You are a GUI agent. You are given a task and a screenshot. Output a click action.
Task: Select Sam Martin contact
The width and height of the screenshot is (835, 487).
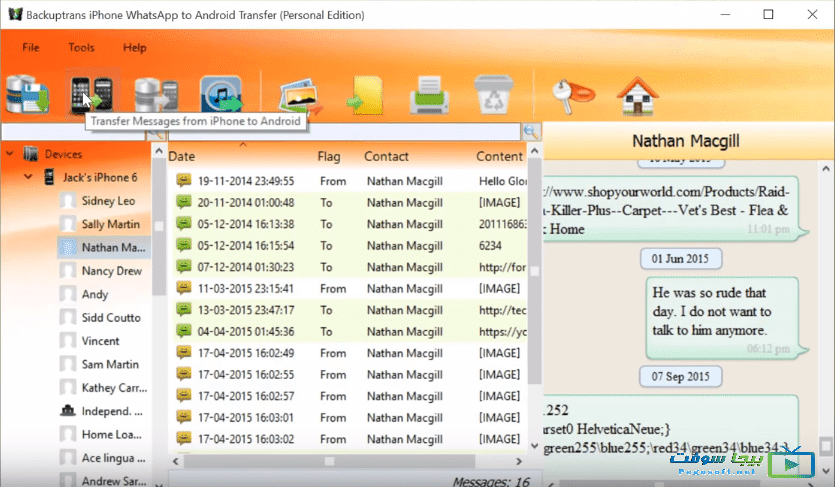click(110, 365)
